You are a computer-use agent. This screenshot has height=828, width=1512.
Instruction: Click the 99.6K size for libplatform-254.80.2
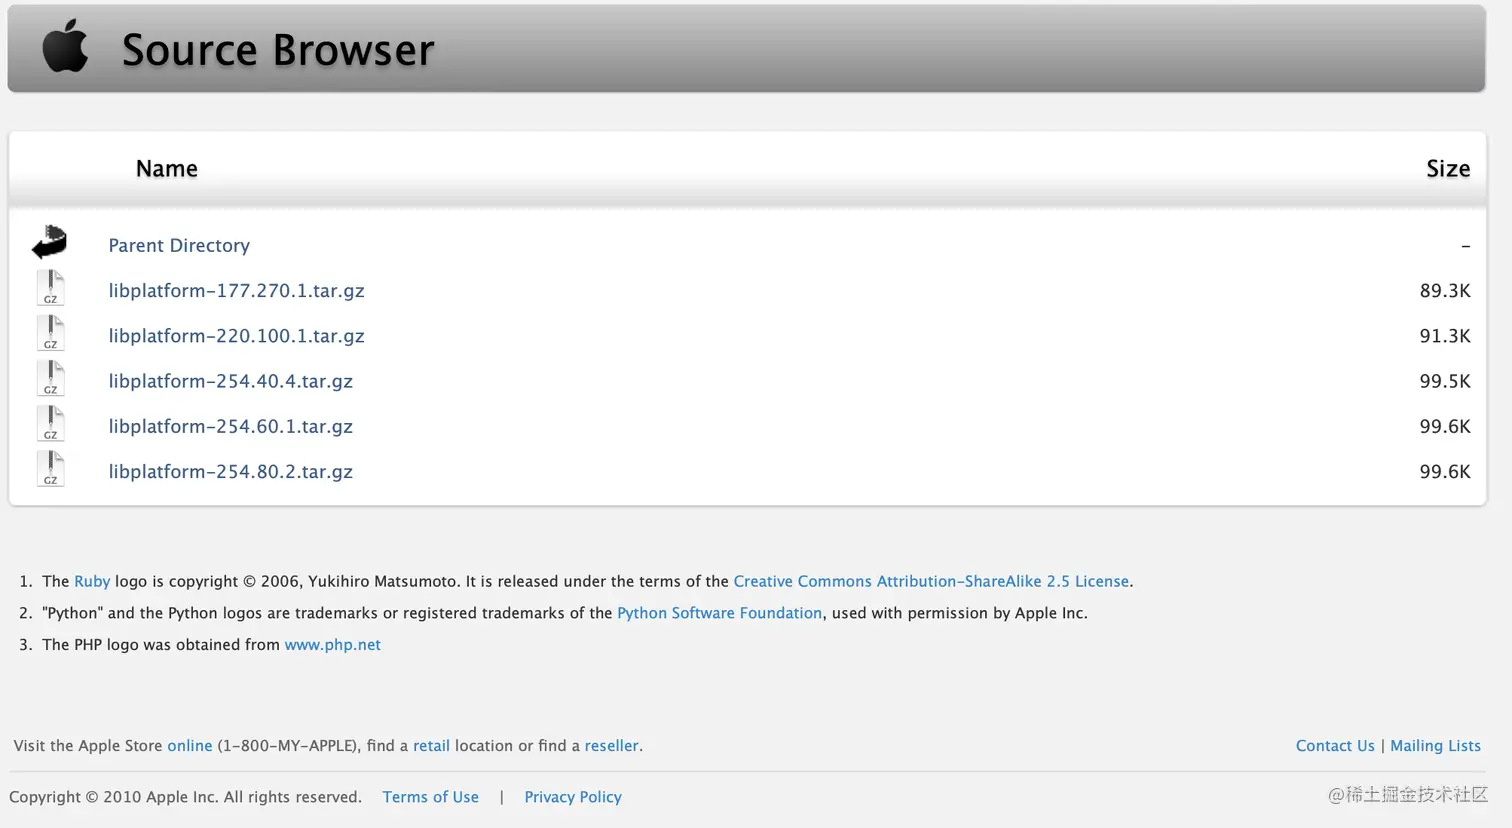click(1445, 471)
